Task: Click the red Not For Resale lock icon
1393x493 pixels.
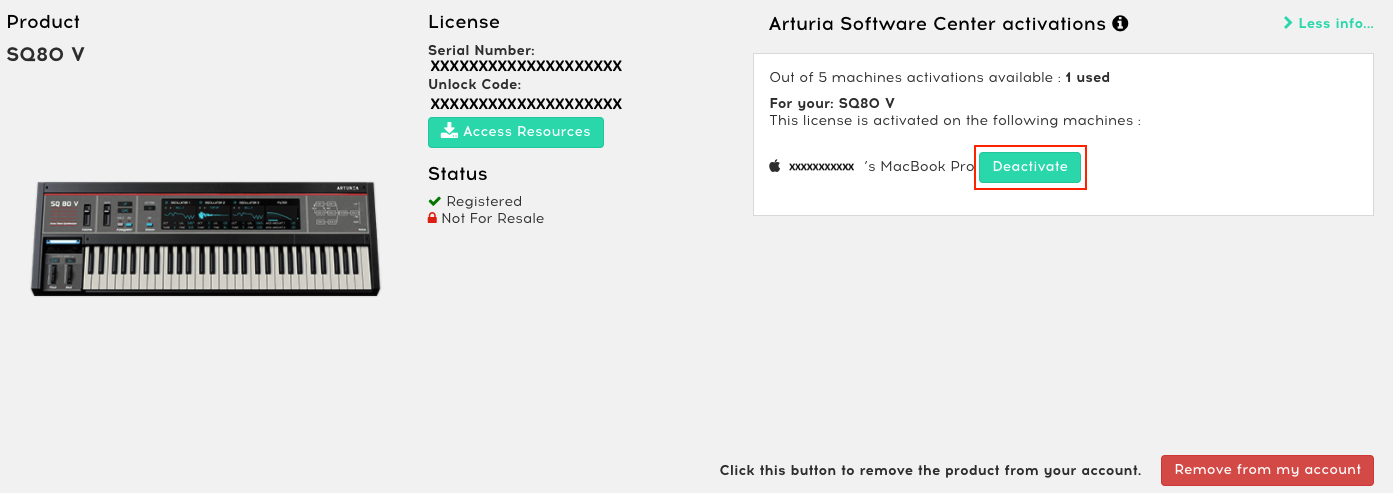Action: 433,218
